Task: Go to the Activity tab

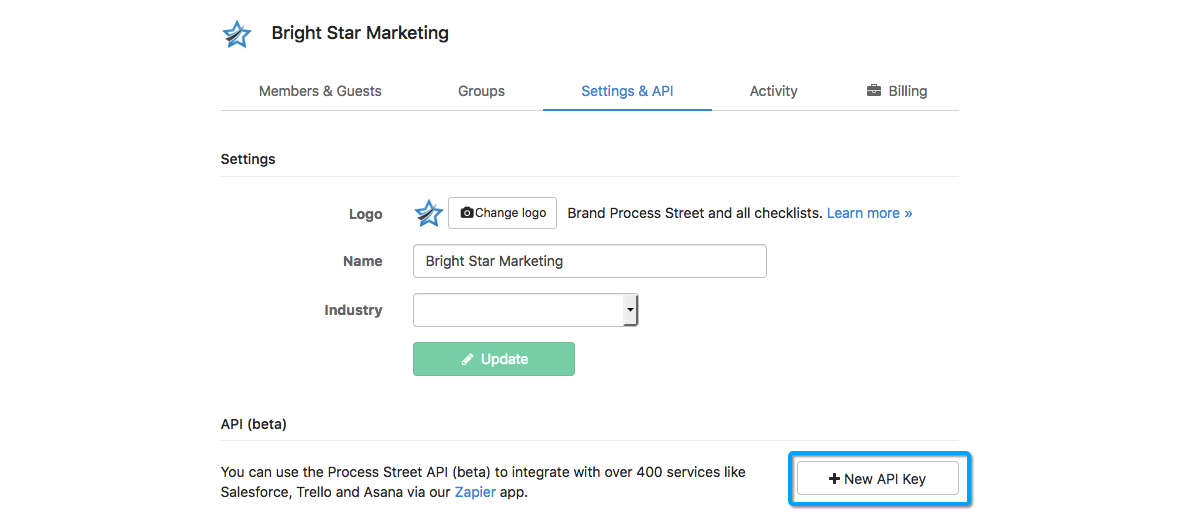Action: pyautogui.click(x=773, y=91)
